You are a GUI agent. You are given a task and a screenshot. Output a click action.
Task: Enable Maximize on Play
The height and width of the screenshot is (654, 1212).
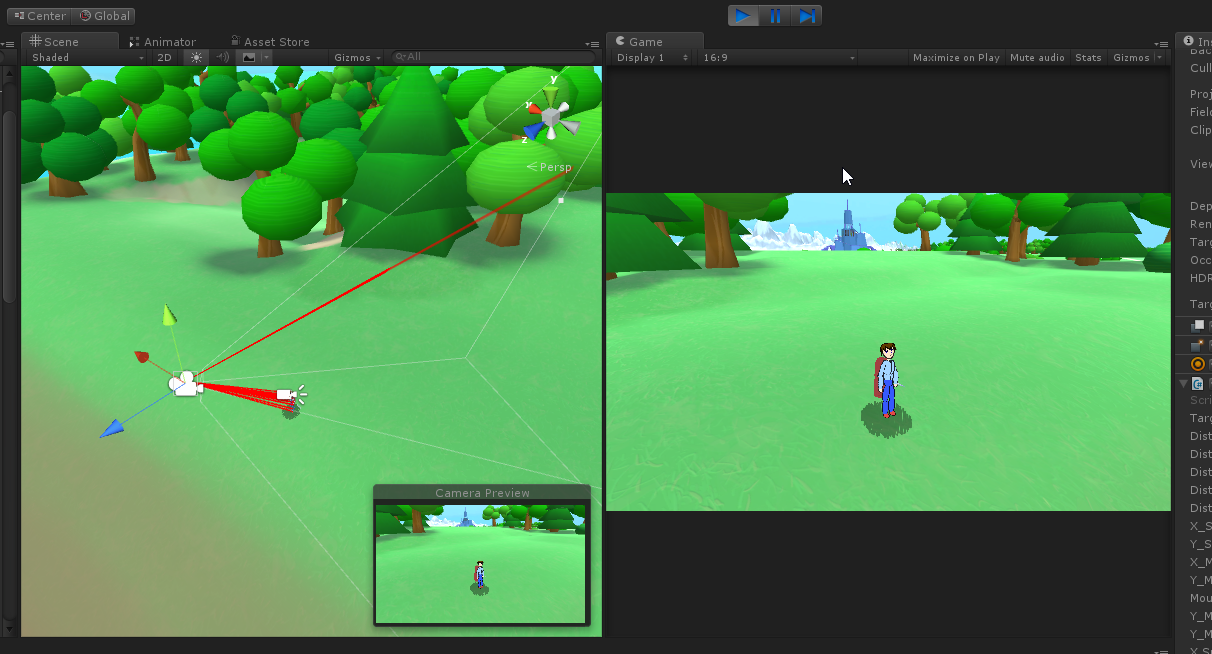[x=956, y=58]
